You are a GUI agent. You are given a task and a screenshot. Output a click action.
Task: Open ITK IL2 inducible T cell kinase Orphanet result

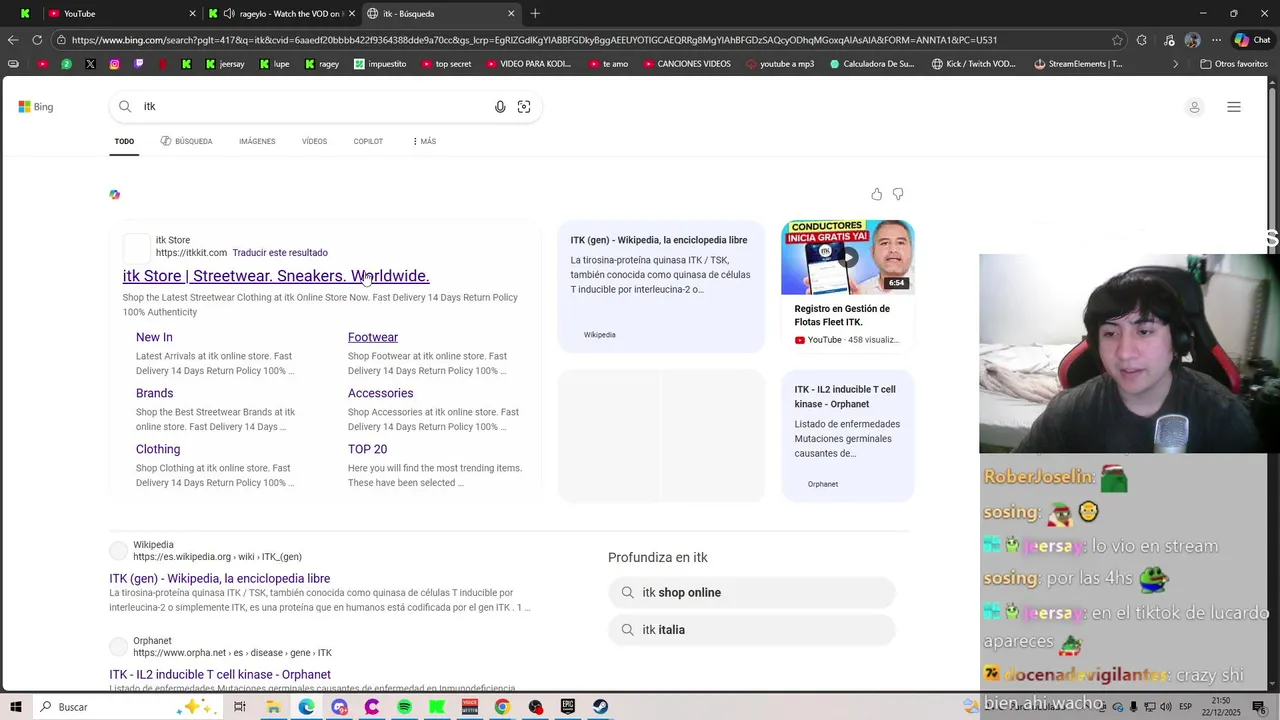220,675
